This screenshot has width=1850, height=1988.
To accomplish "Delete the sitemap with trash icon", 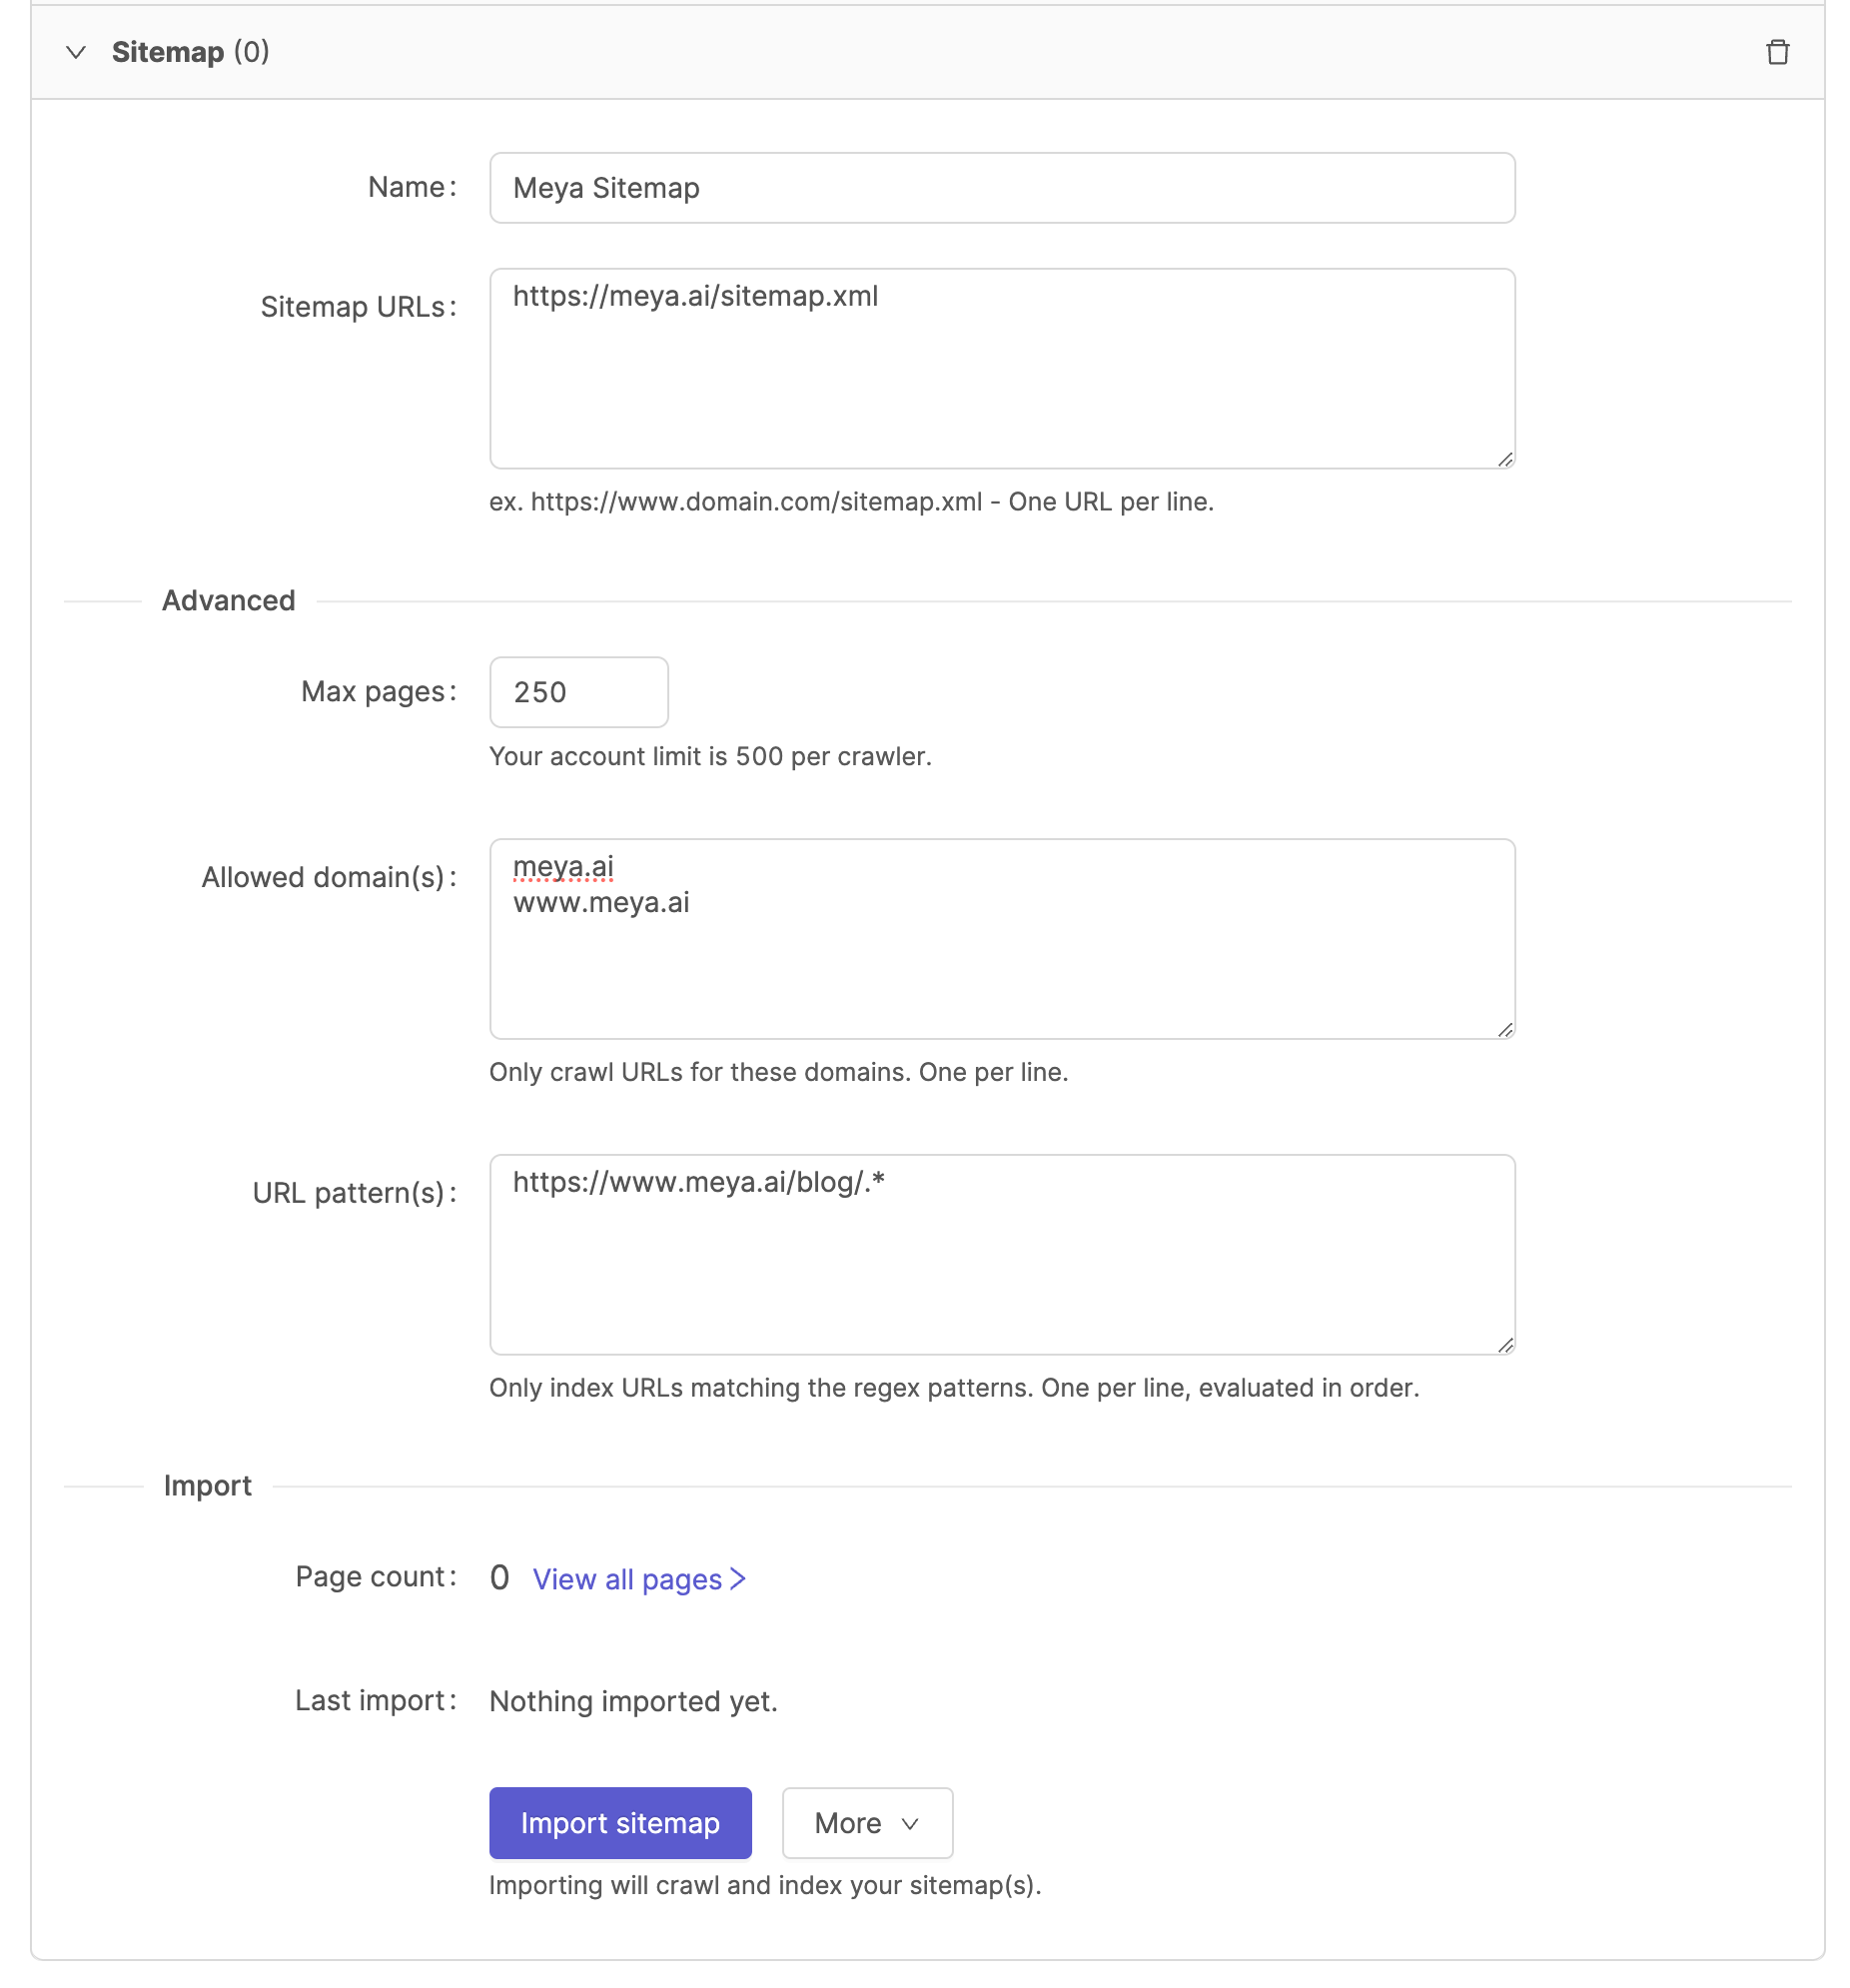I will click(1776, 52).
